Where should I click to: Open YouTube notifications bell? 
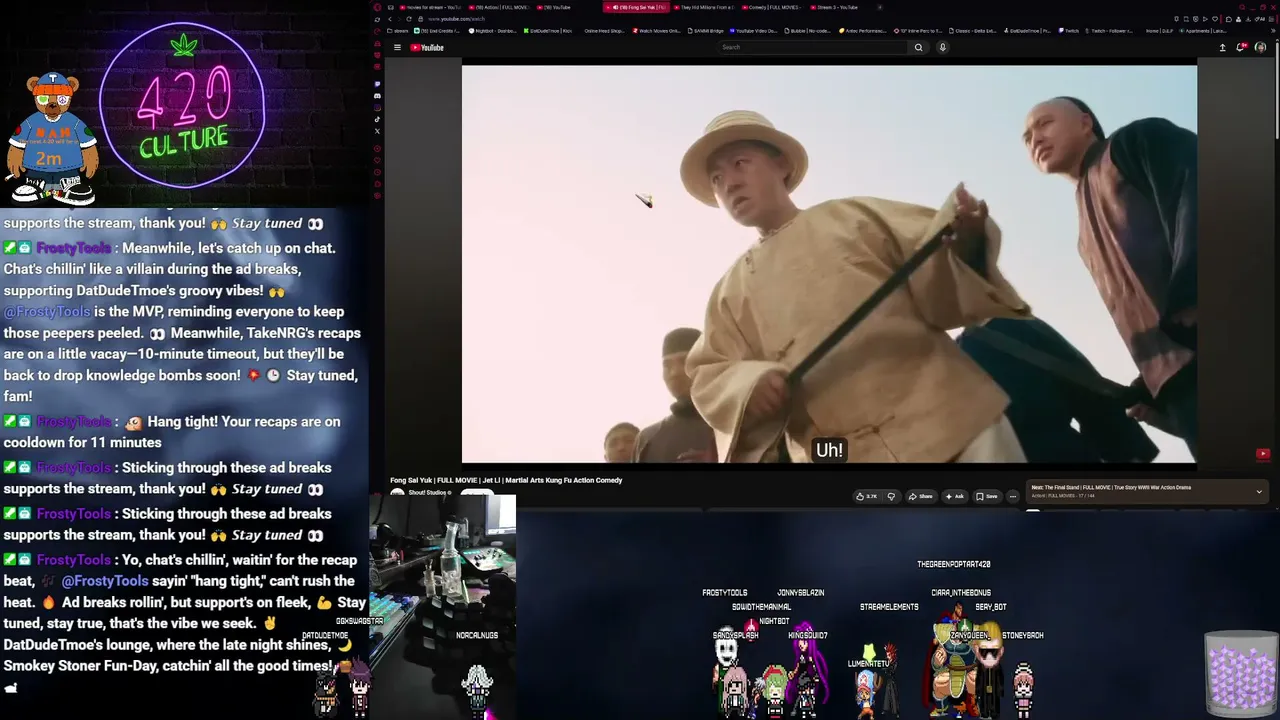coord(1241,47)
